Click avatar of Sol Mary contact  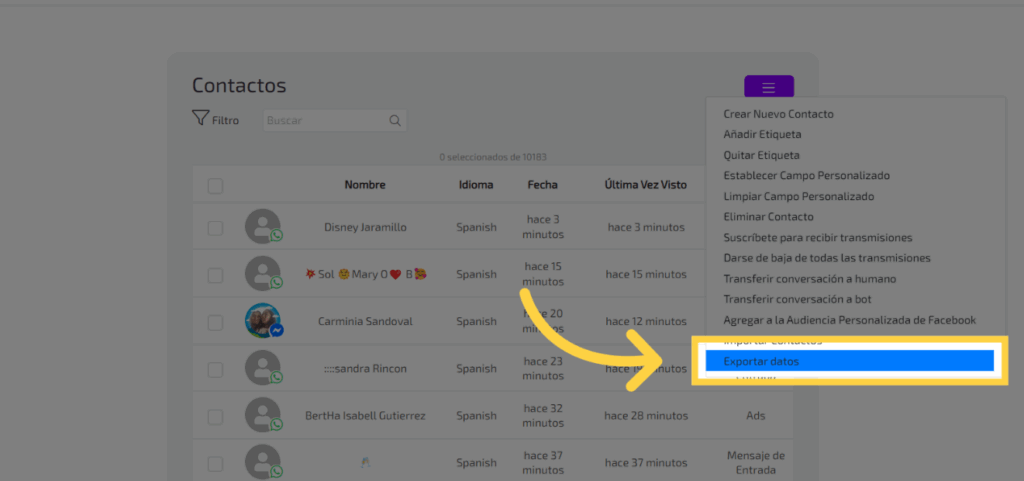263,274
